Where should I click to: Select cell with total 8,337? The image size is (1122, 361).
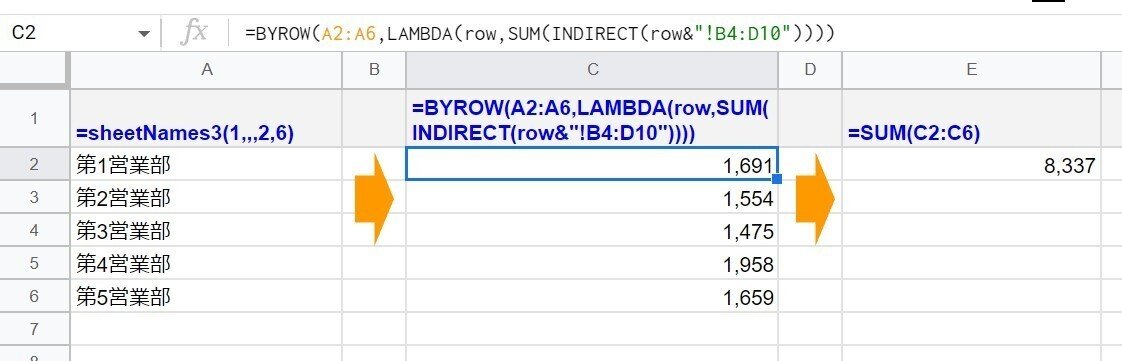pos(971,164)
